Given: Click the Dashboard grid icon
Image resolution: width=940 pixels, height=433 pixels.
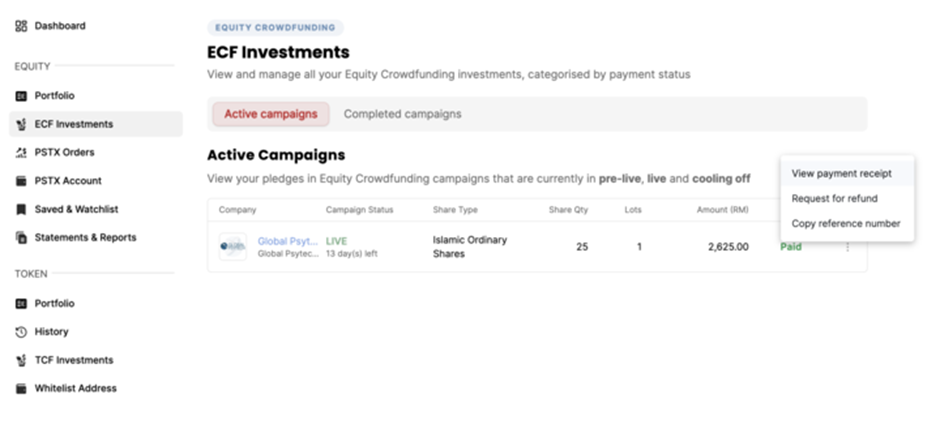Looking at the screenshot, I should coord(21,26).
